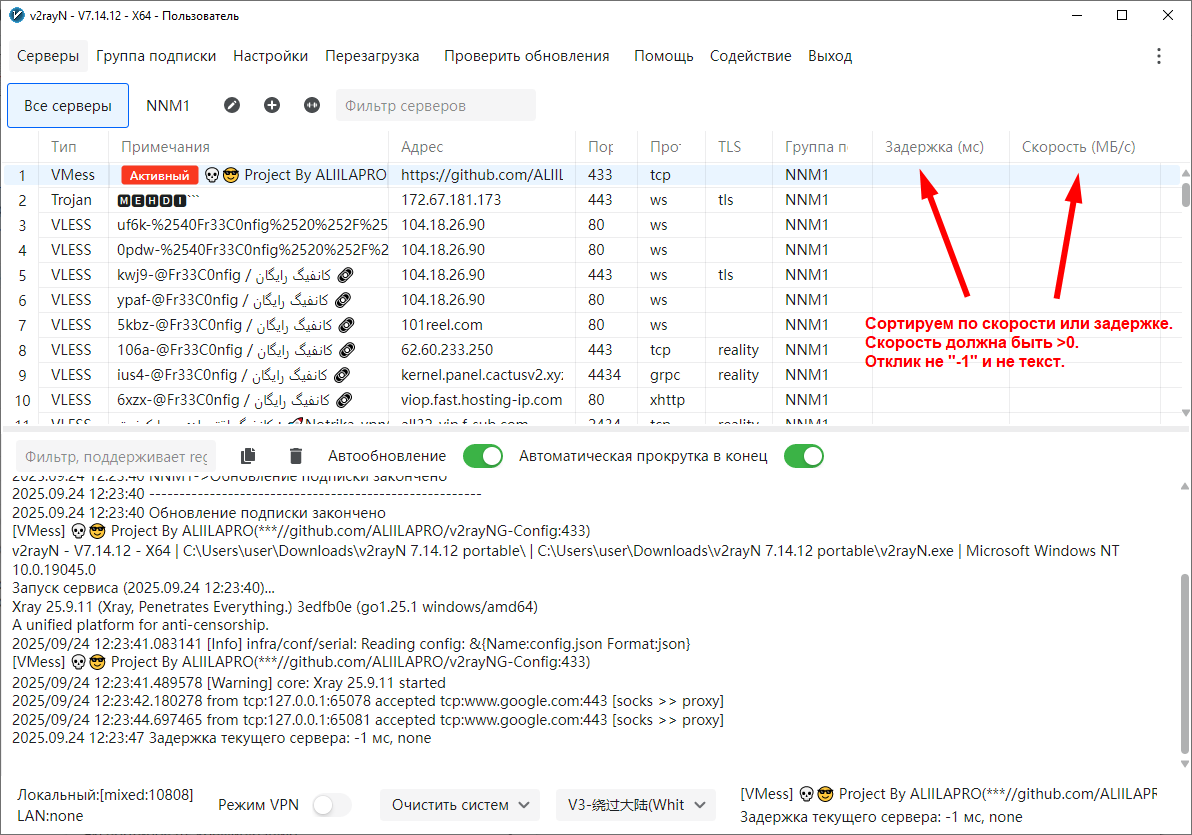Open the three-dot overflow menu
The height and width of the screenshot is (835, 1192).
1159,56
